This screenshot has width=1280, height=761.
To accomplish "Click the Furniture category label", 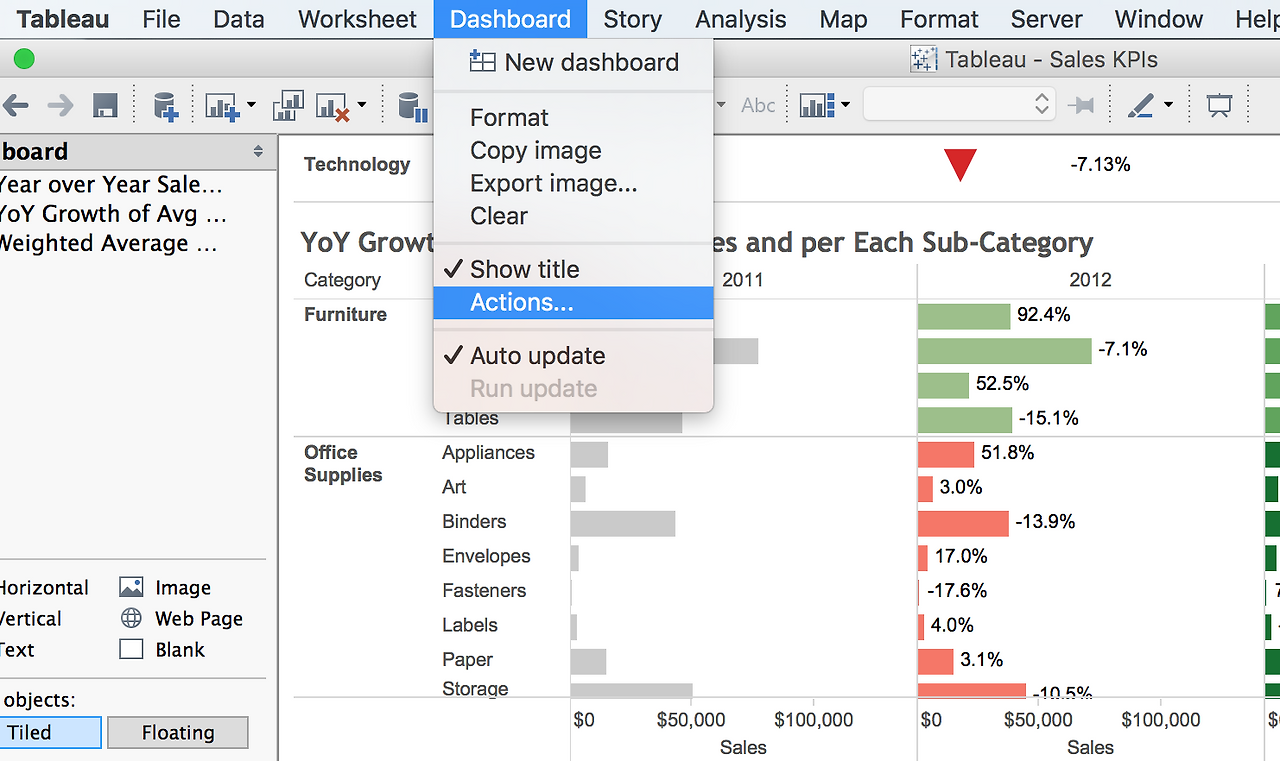I will tap(345, 314).
